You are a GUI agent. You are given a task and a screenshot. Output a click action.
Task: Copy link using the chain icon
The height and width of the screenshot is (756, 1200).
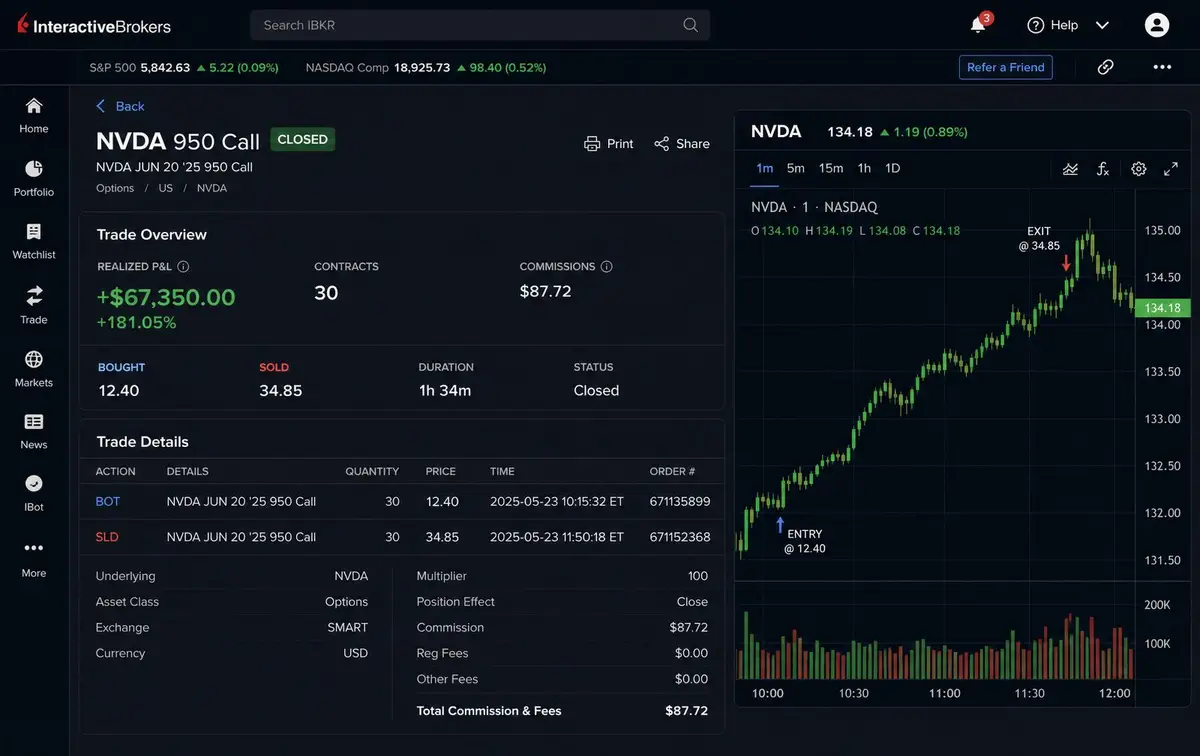tap(1106, 67)
